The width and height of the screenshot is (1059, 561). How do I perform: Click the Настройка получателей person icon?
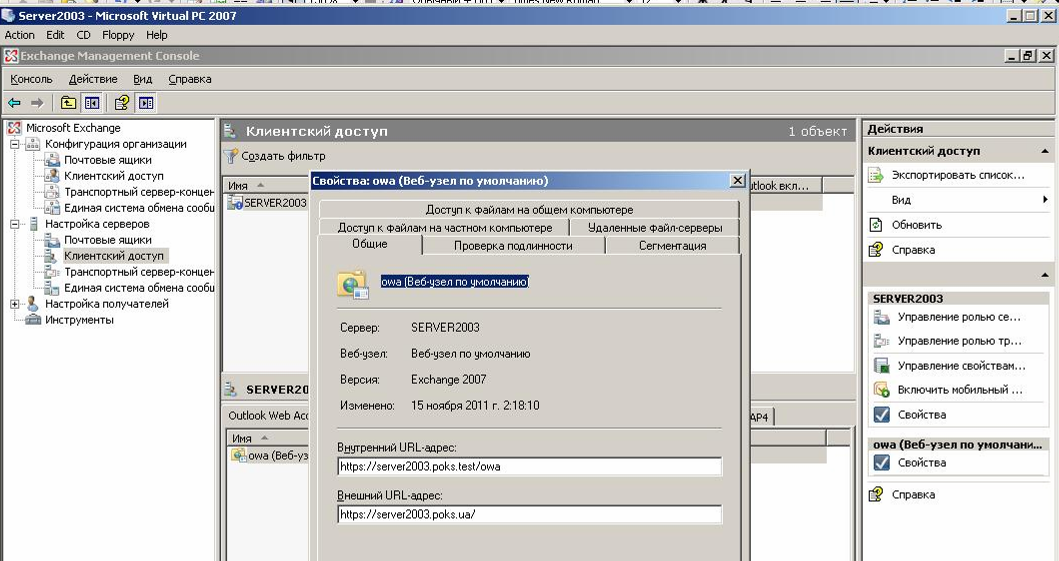coord(32,304)
